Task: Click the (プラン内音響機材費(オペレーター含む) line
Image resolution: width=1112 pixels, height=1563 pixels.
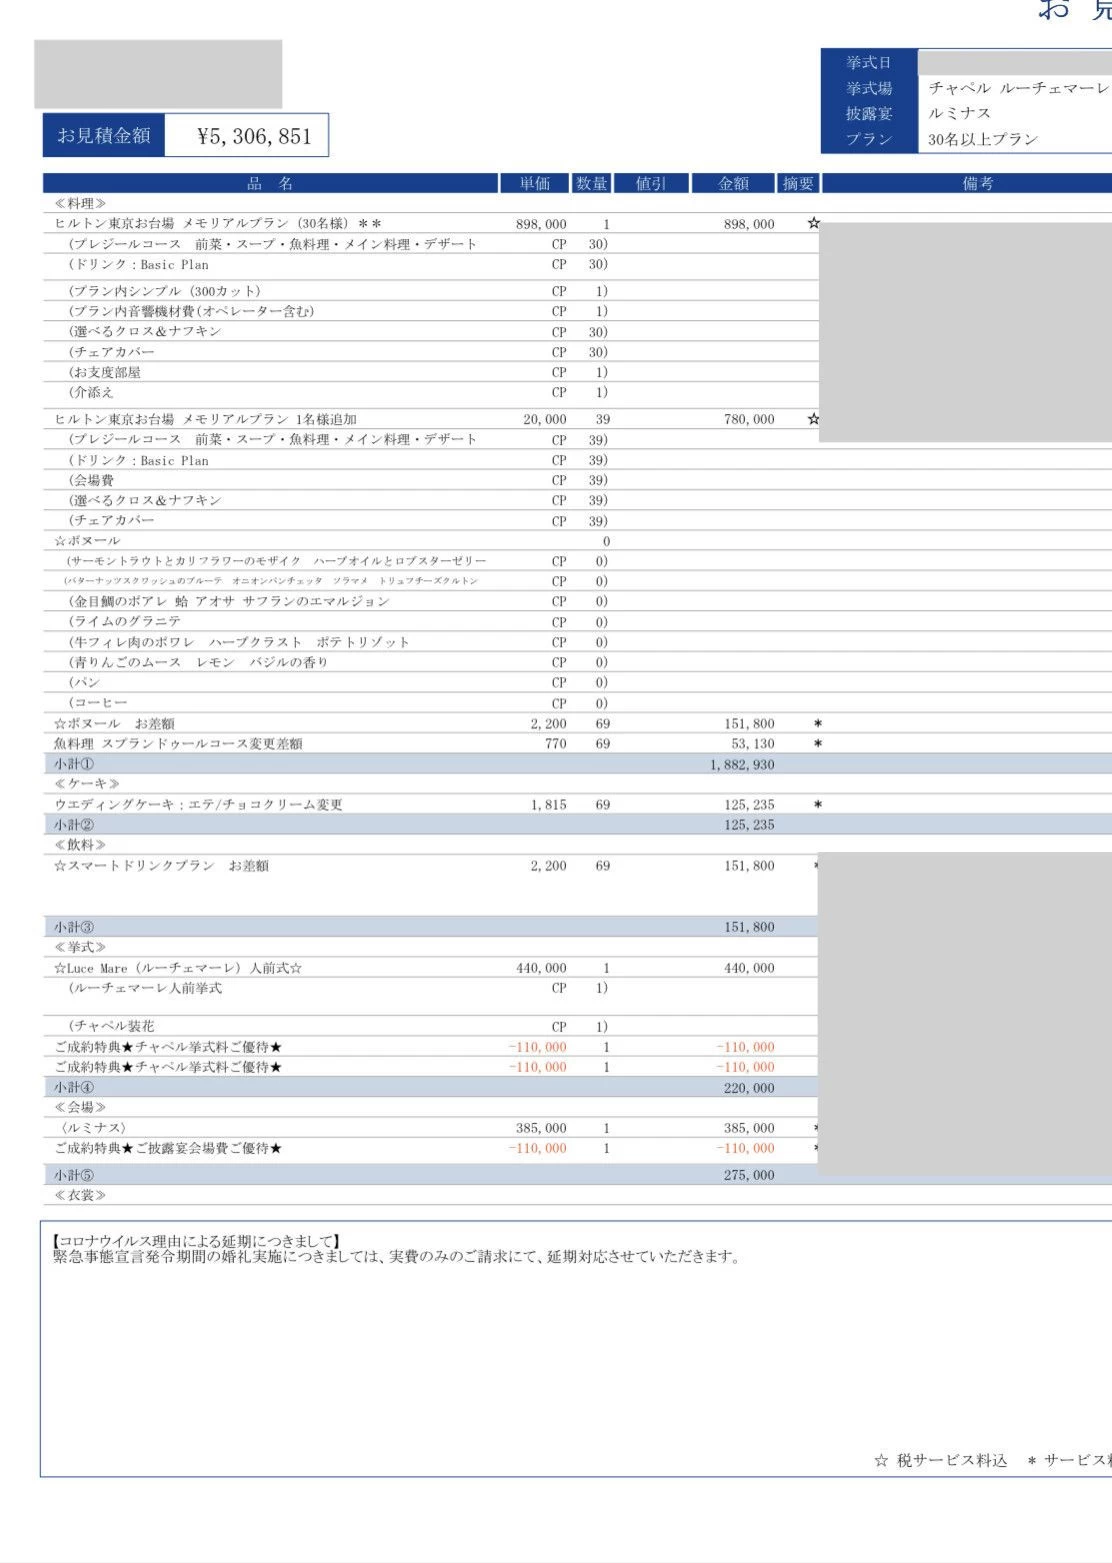Action: click(x=191, y=311)
